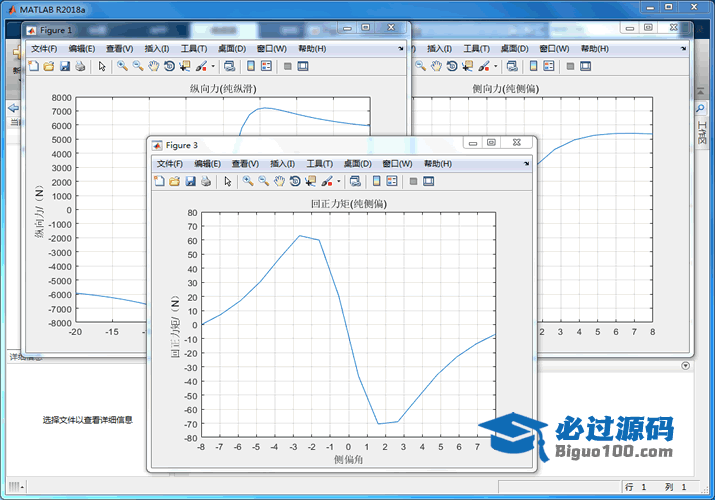
Task: Insert colorbar in Figure 1
Action: click(x=251, y=66)
